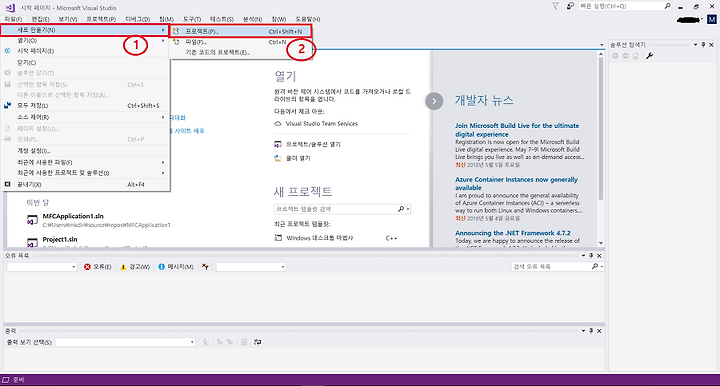The image size is (720, 386).
Task: Click the open project/solution icon
Action: pos(277,145)
